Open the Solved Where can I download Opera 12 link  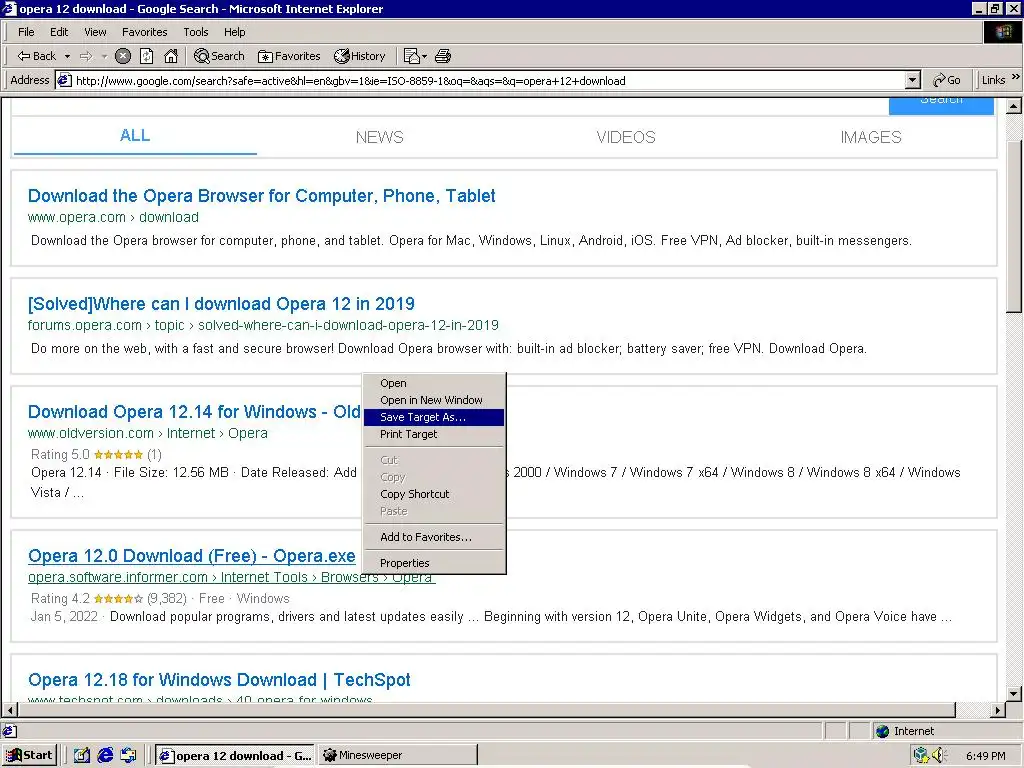[x=221, y=304]
